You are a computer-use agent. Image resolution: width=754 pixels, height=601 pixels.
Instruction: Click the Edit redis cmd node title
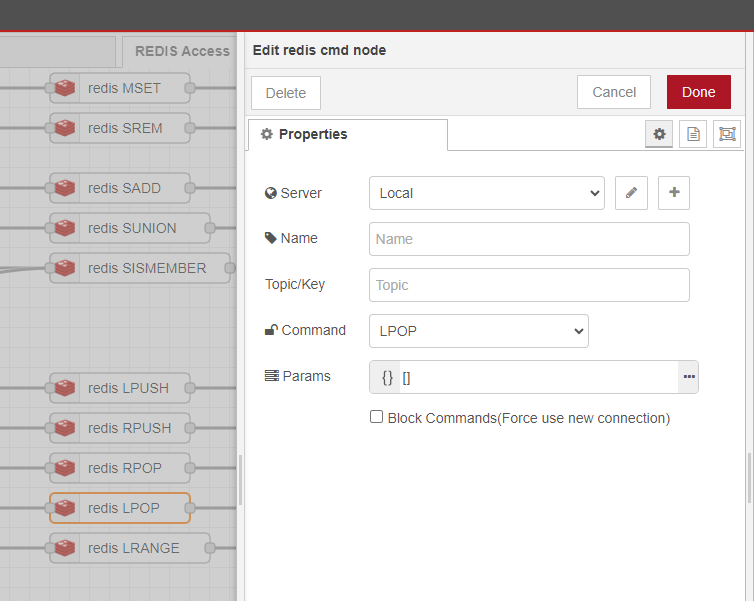(319, 50)
